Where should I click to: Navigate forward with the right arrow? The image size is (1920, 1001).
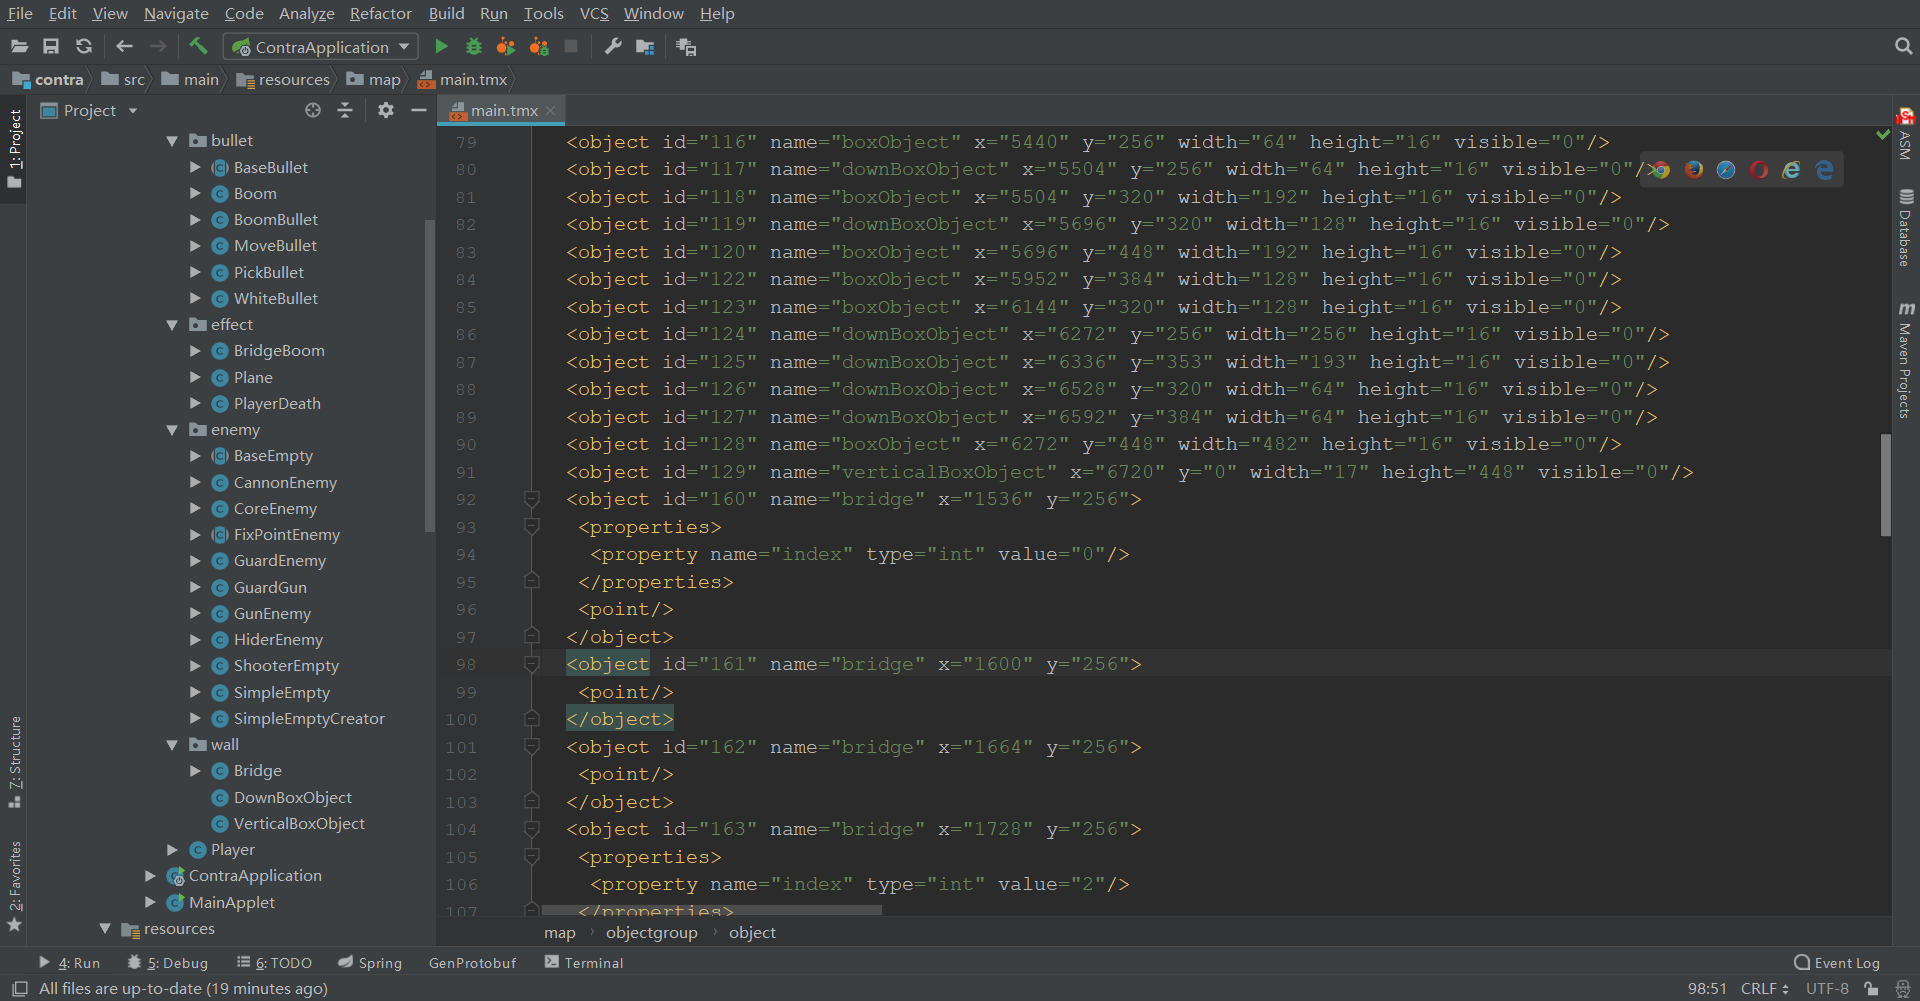[x=158, y=46]
